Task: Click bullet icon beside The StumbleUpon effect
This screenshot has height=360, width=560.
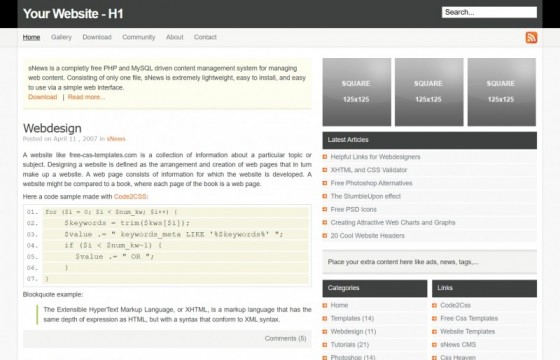Action: point(325,196)
